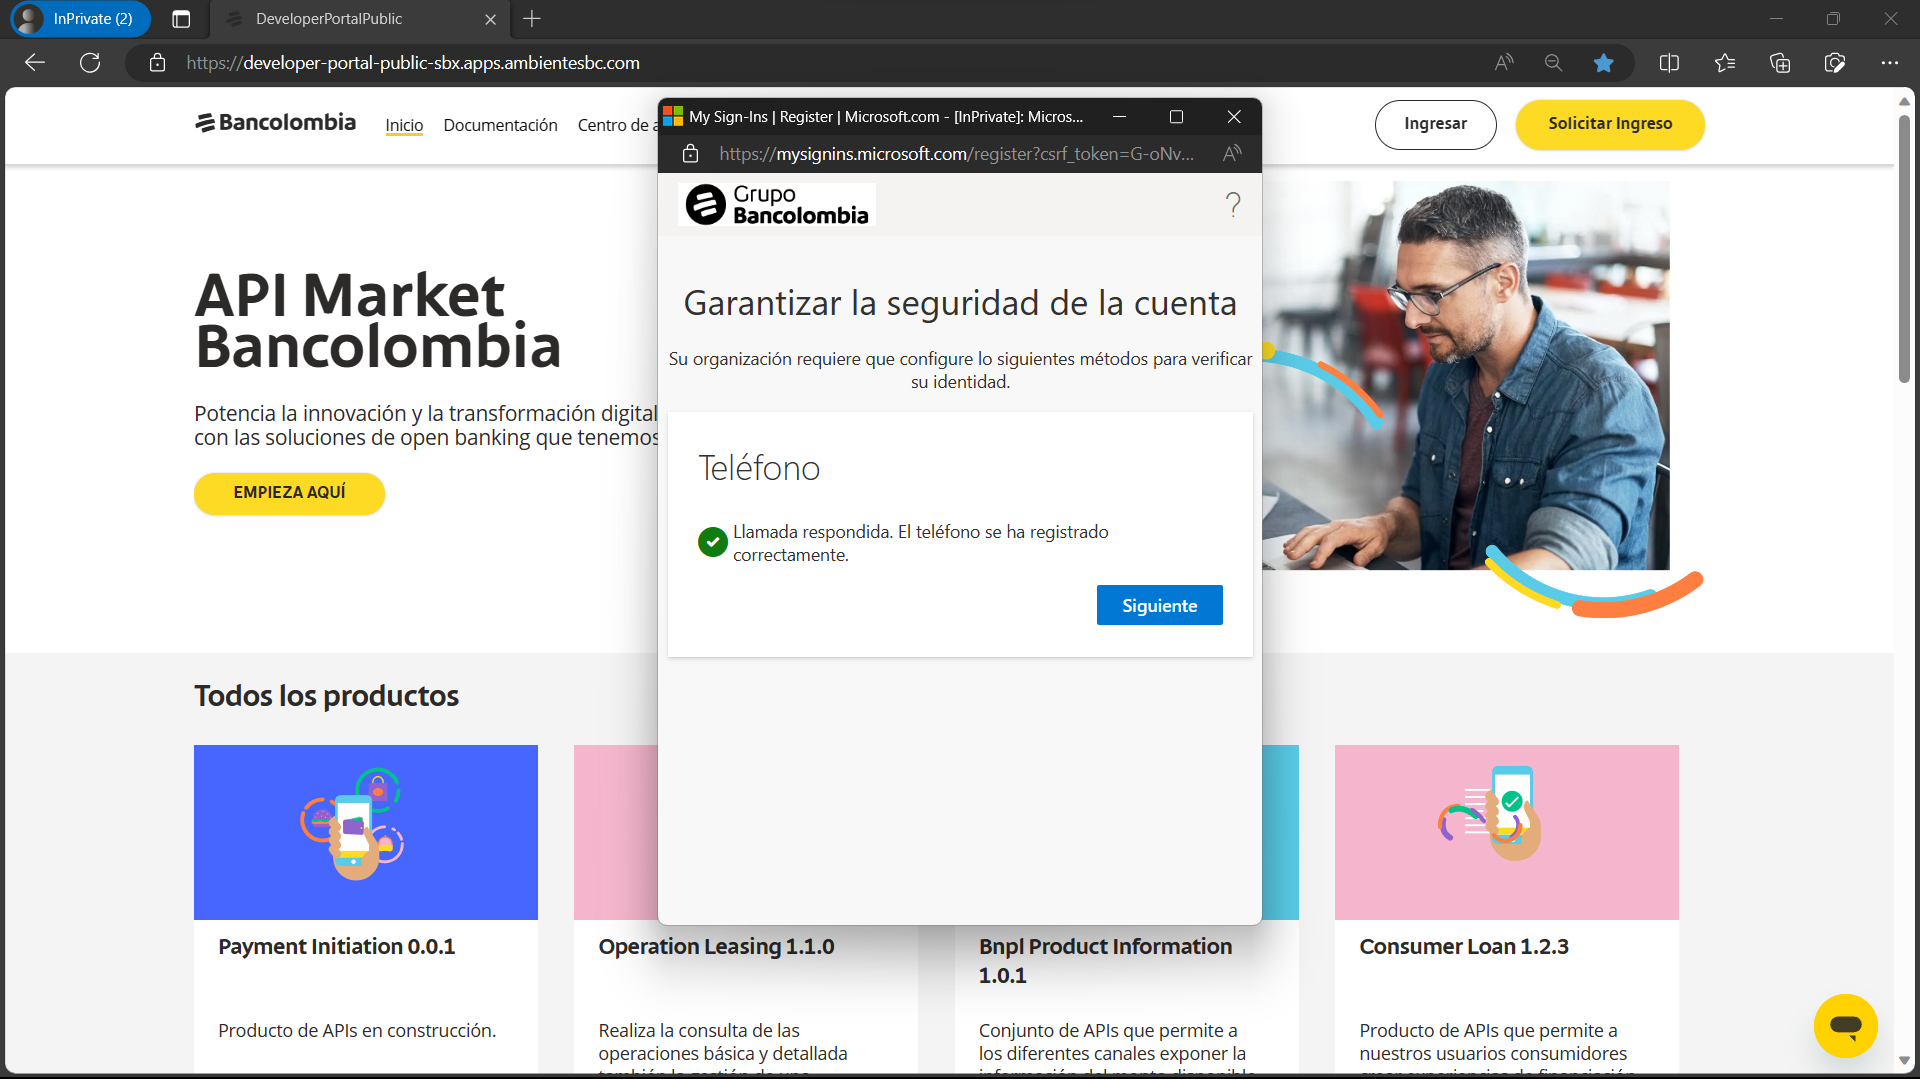Open the split screen icon
The image size is (1920, 1080).
[x=1669, y=63]
